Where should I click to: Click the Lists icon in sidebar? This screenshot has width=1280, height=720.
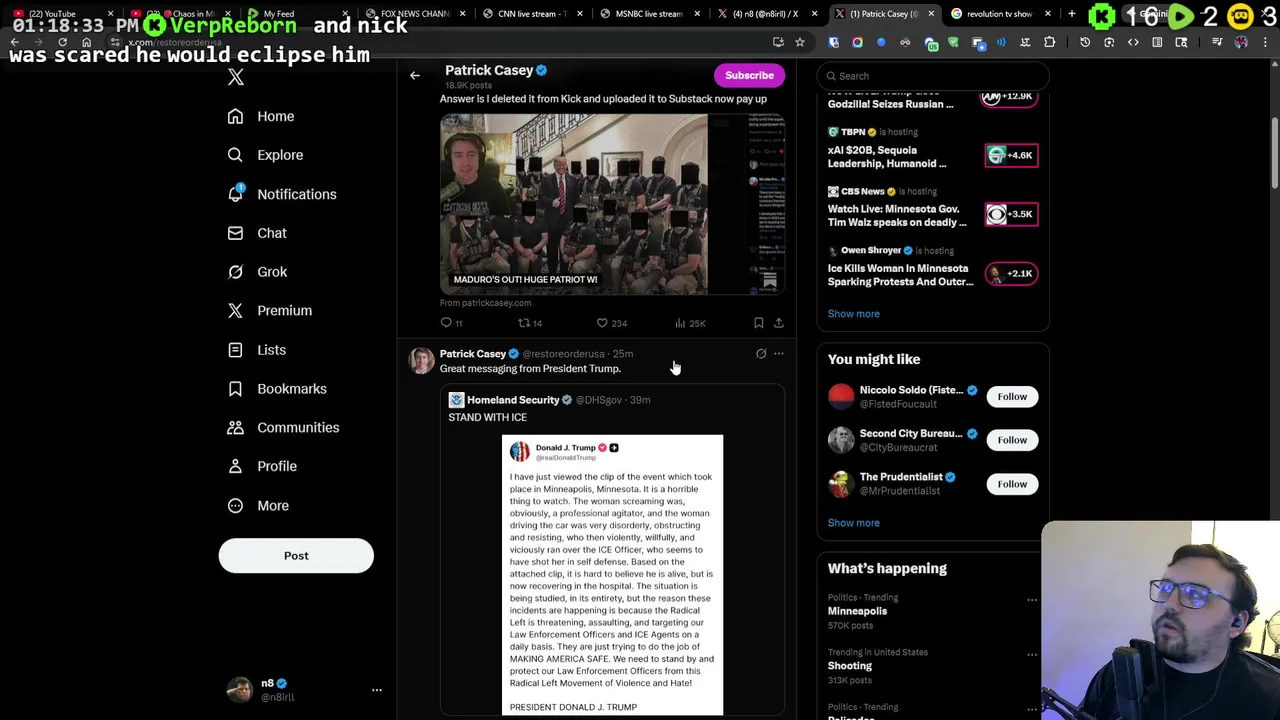point(235,350)
